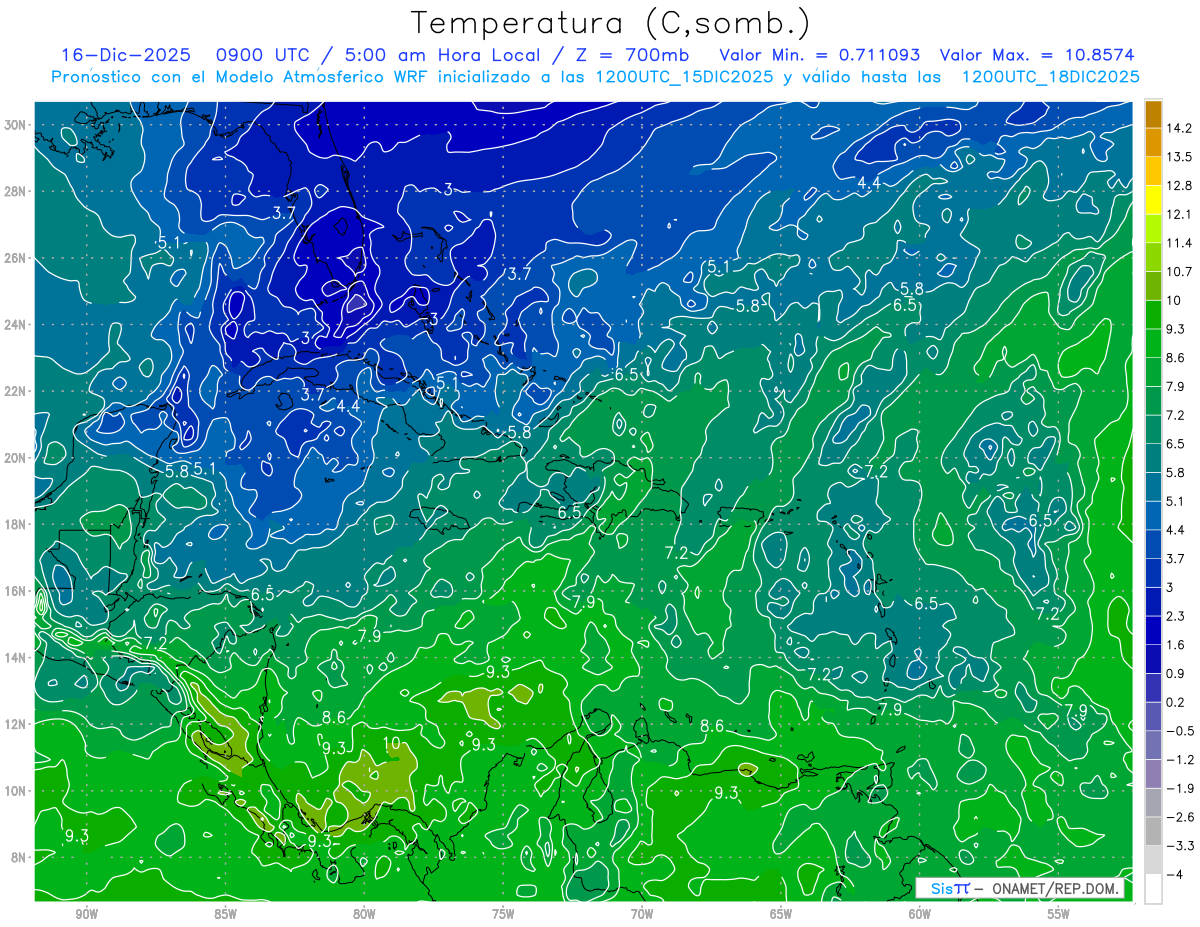Click the colorbar label '-0.5'
Image resolution: width=1200 pixels, height=927 pixels.
(1179, 731)
